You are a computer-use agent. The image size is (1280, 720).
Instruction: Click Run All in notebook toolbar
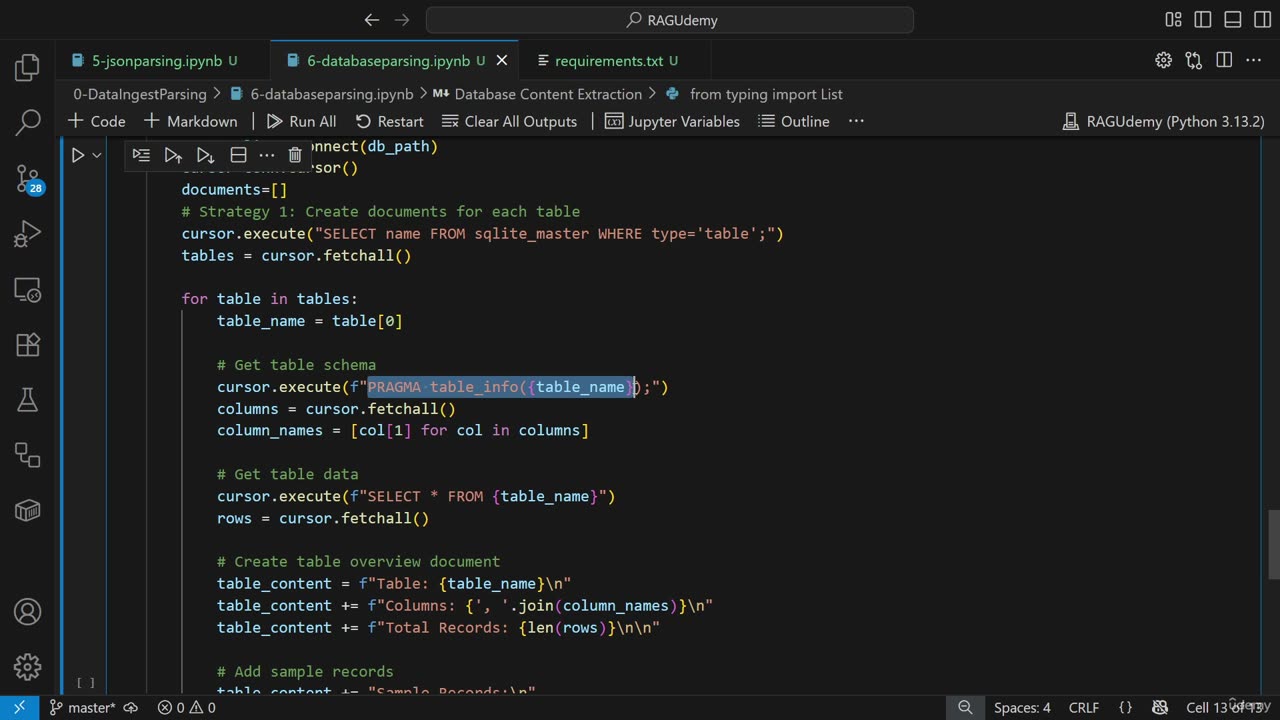click(301, 121)
